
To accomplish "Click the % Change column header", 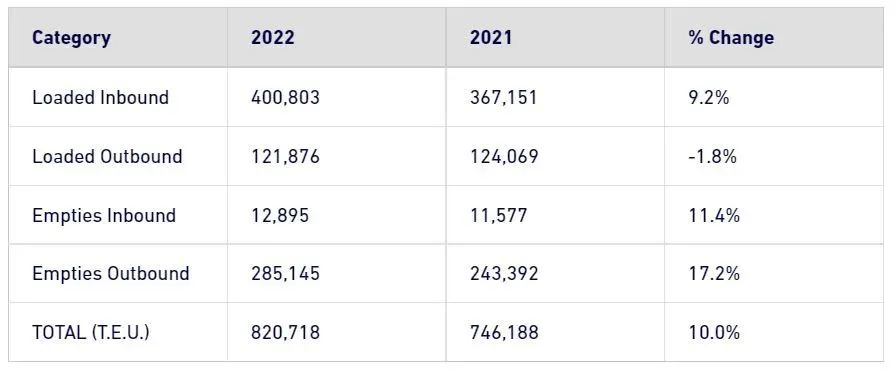I will (x=731, y=38).
